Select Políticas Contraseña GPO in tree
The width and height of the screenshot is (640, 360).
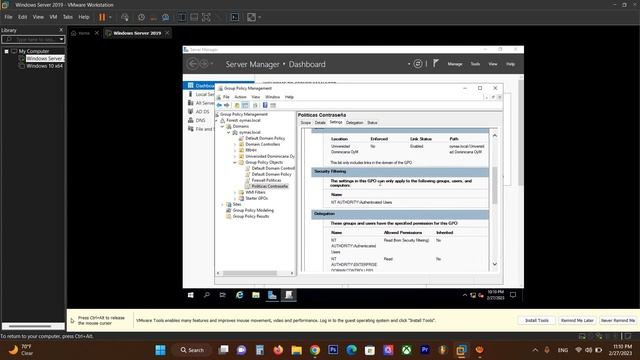point(269,186)
